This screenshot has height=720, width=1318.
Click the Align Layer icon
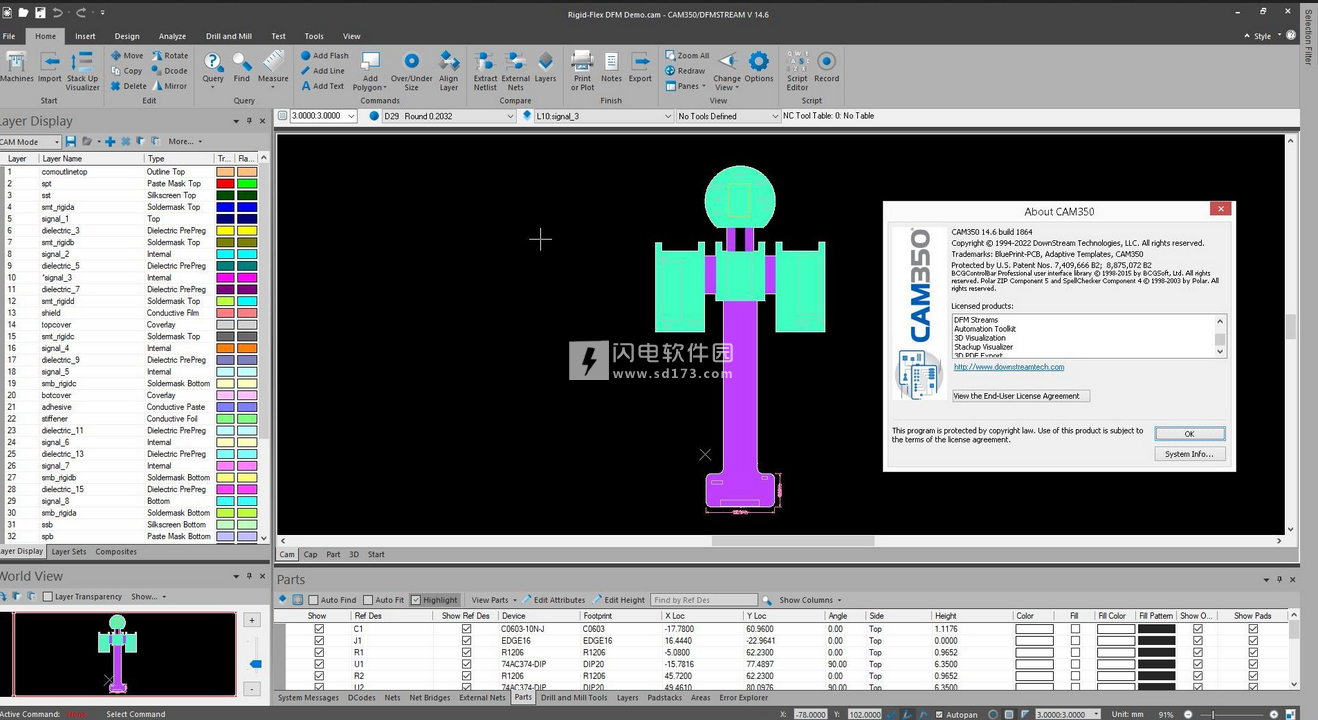(x=449, y=71)
